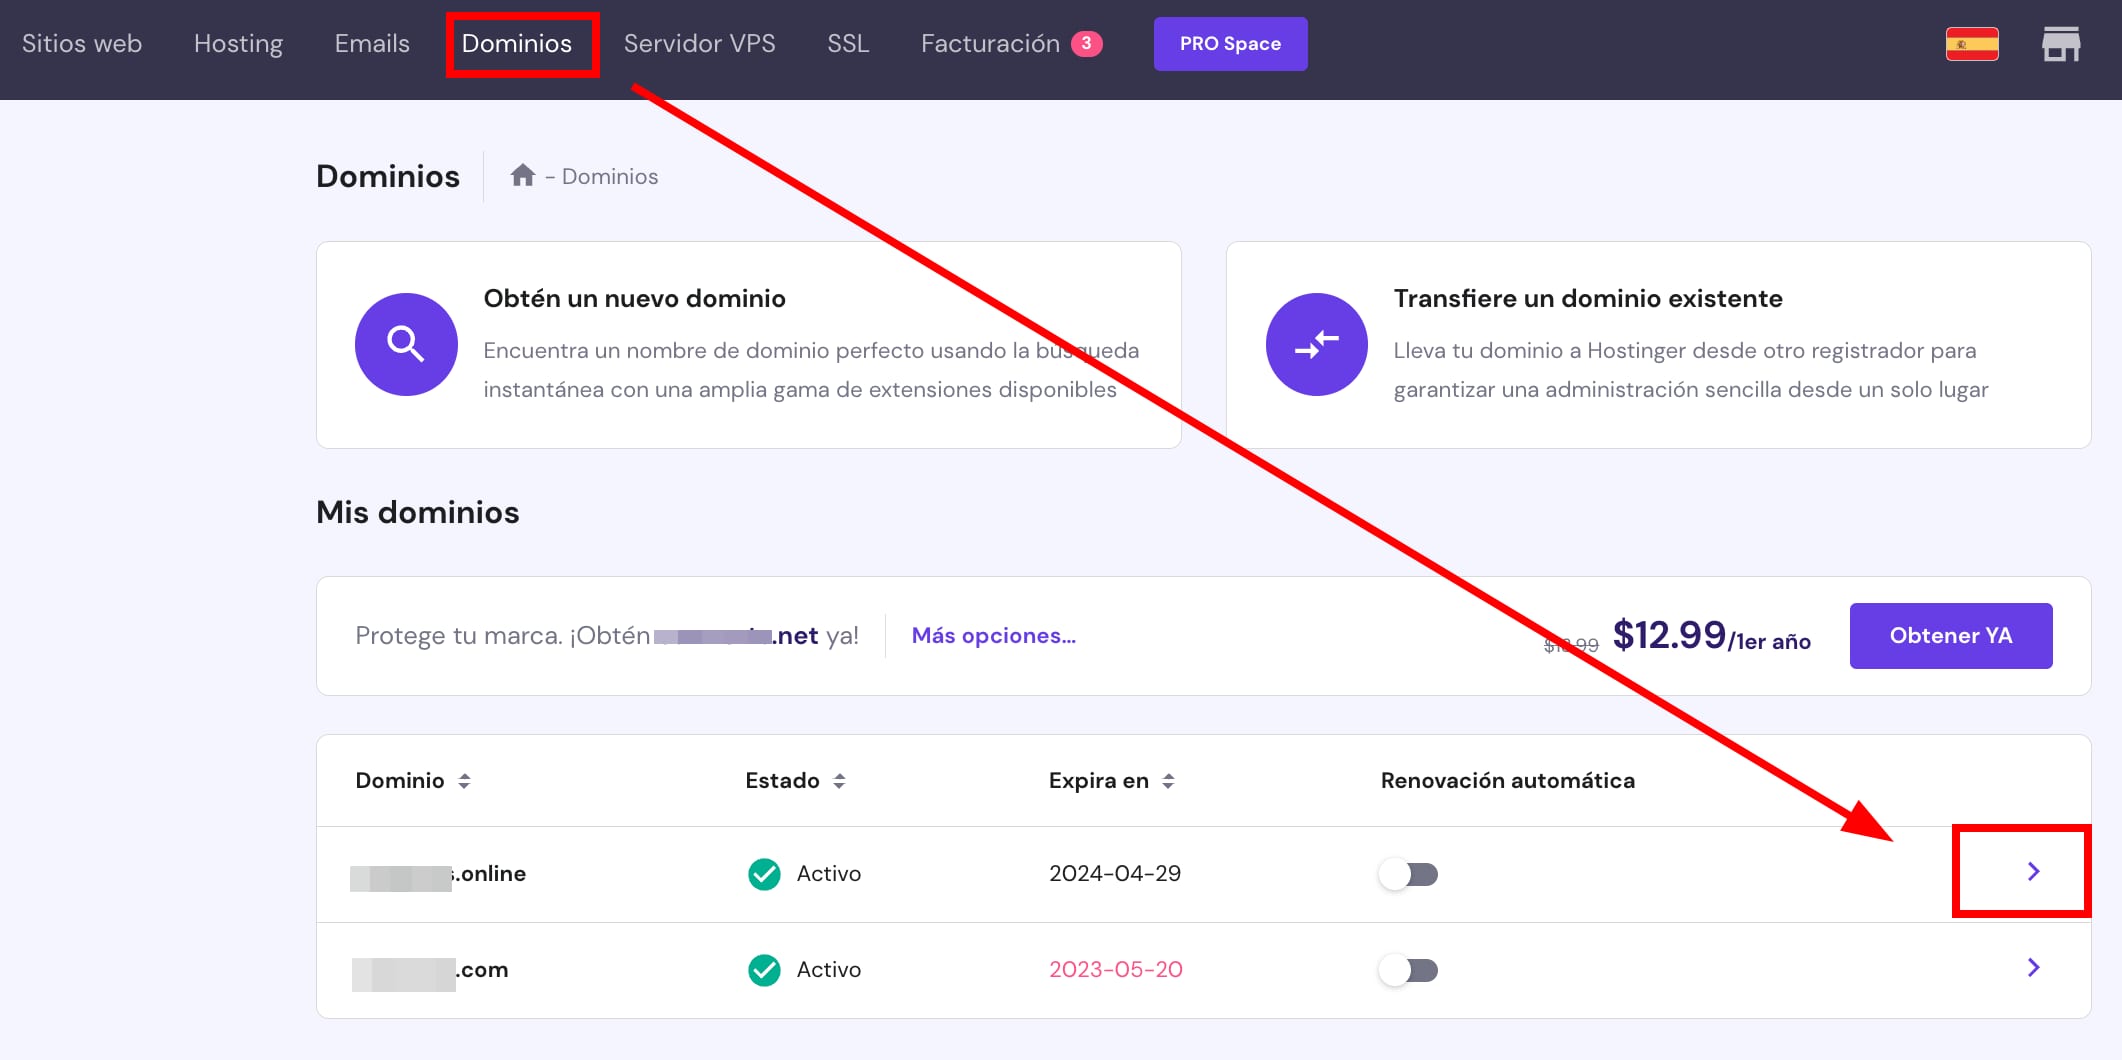
Task: Click the green Activo checkmark for .online
Action: click(764, 874)
